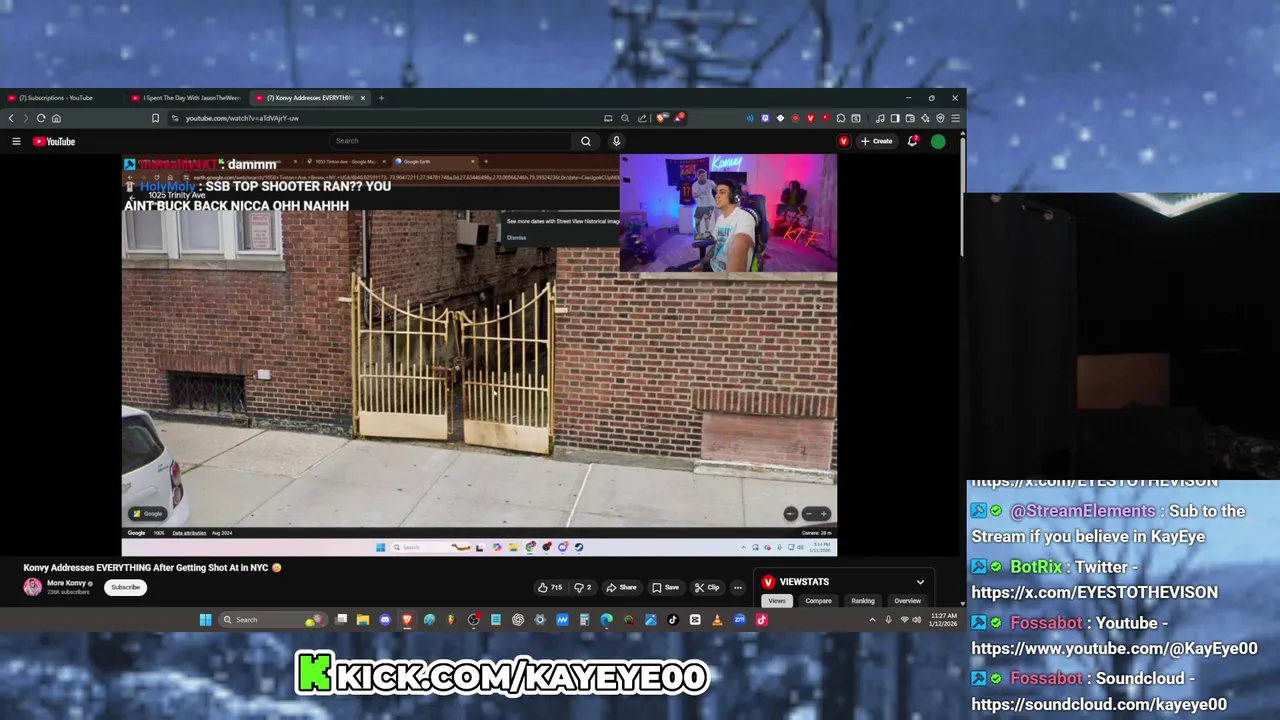Open VLC media player from the taskbar
Screen dimensions: 1280x720
[717, 620]
